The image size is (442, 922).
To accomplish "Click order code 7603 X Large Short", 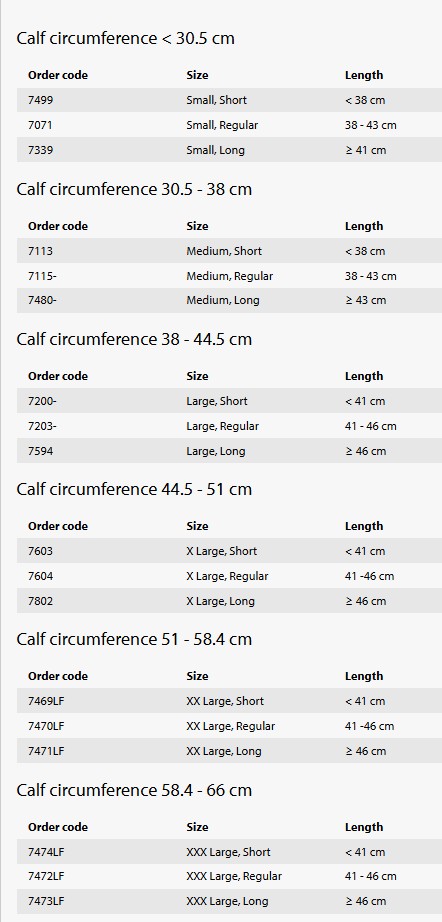I will (40, 551).
